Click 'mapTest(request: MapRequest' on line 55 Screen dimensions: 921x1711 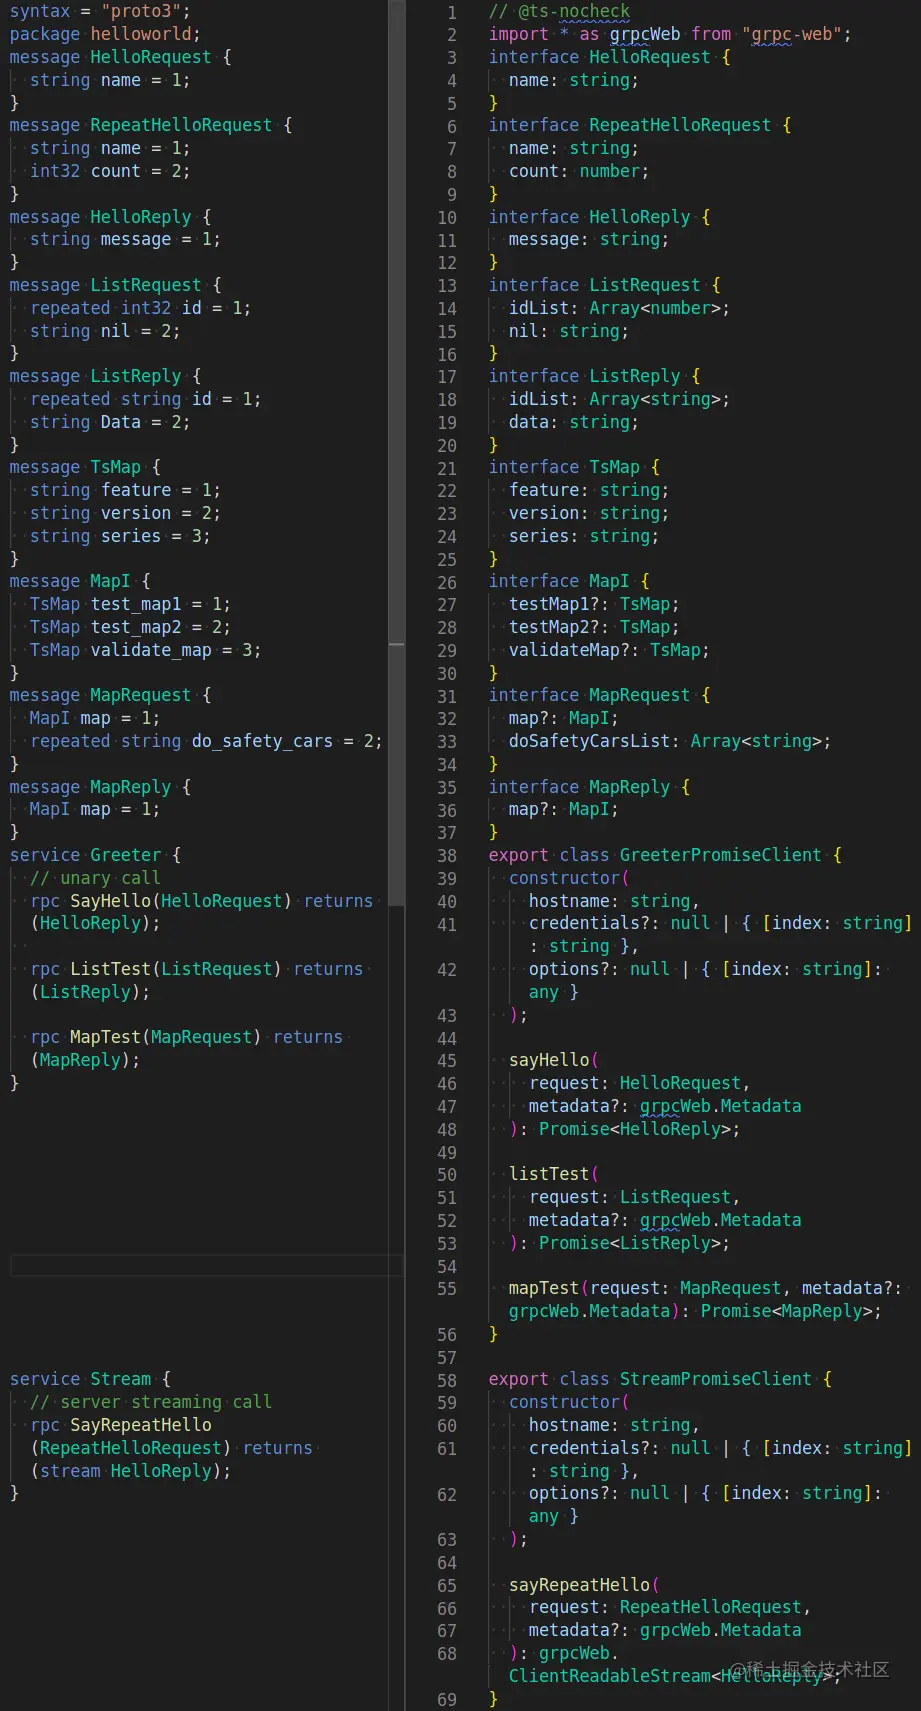click(x=645, y=1288)
